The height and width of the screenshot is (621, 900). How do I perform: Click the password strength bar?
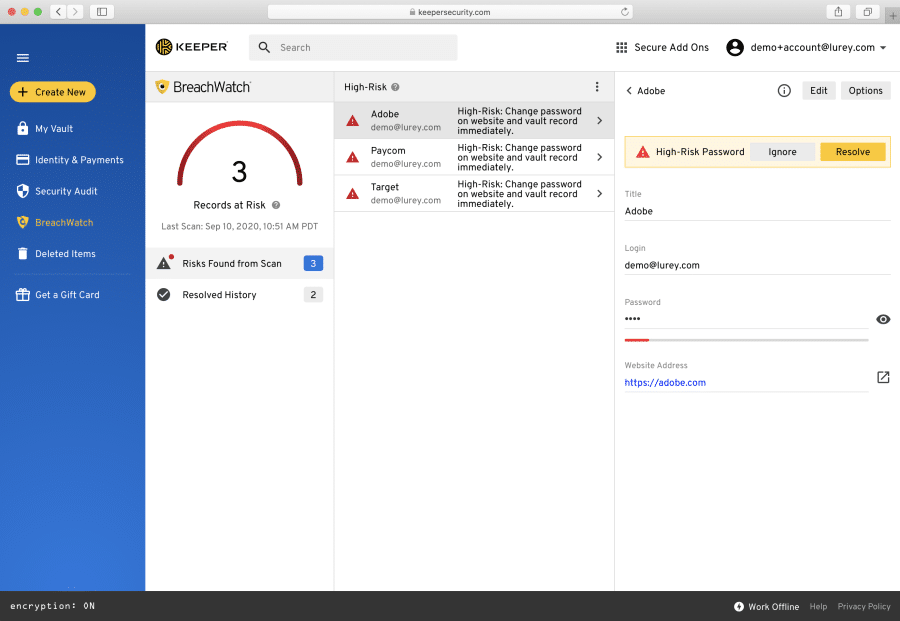[x=746, y=340]
